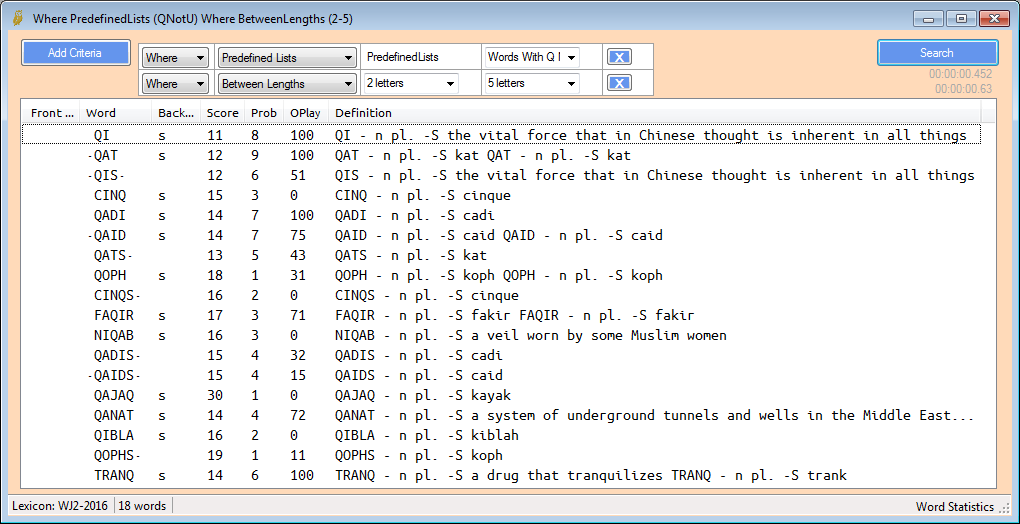Expand the Predefined Lists criteria type dropdown
This screenshot has width=1020, height=524.
(x=287, y=58)
